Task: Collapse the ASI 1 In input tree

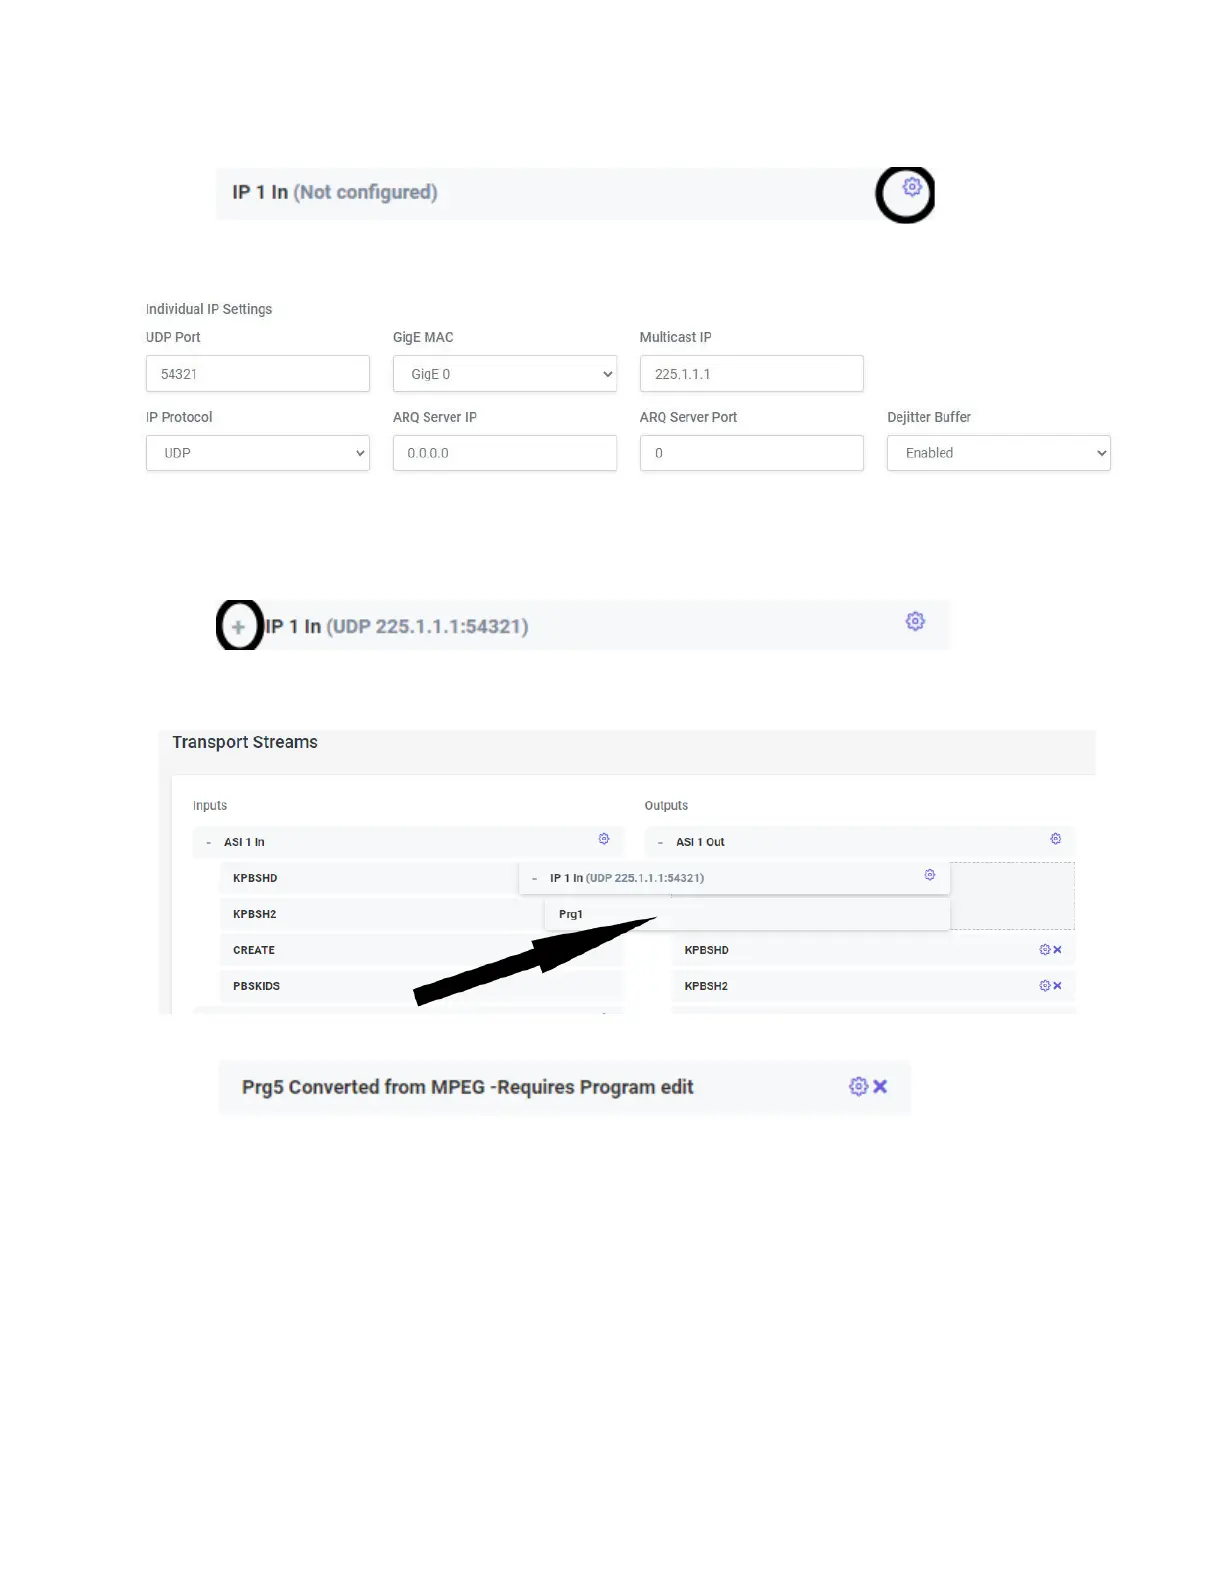Action: [x=209, y=843]
